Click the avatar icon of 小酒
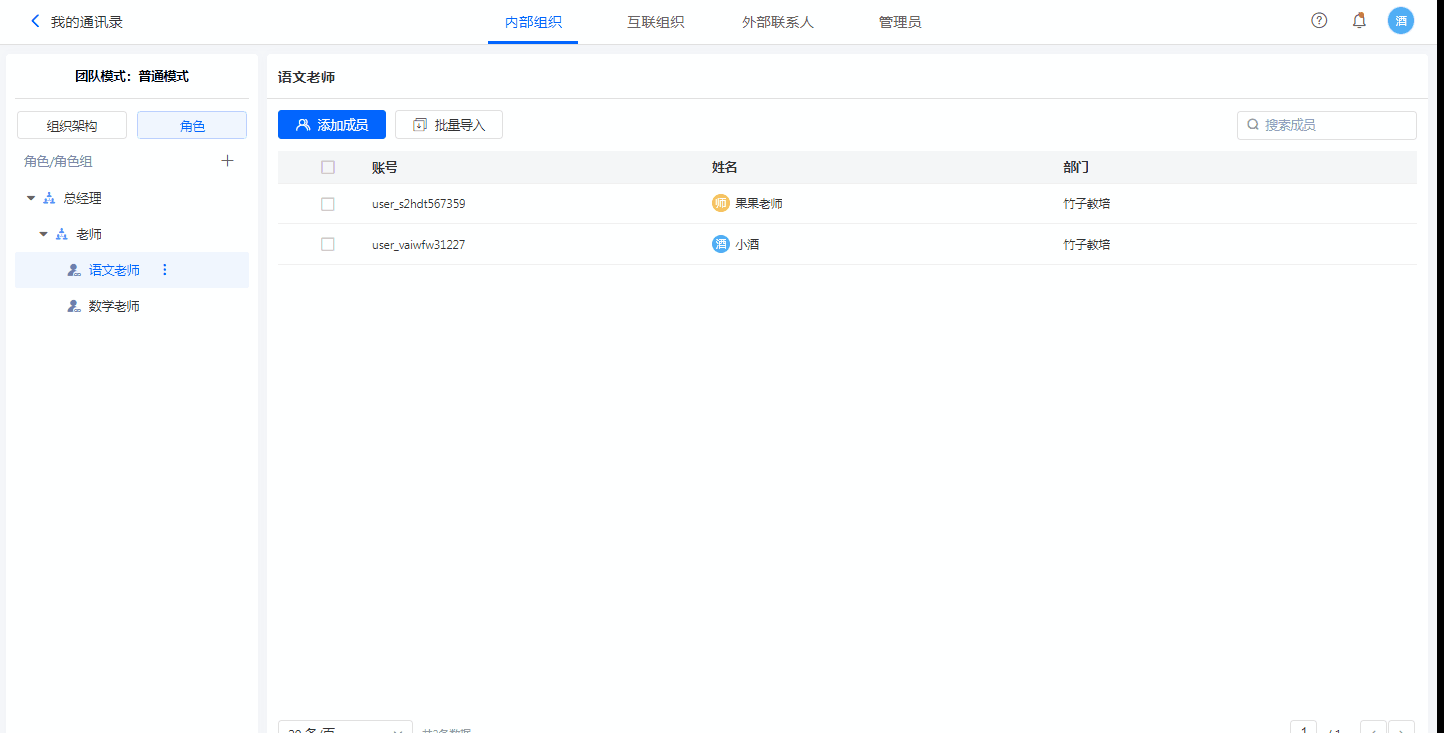Viewport: 1444px width, 733px height. [720, 244]
